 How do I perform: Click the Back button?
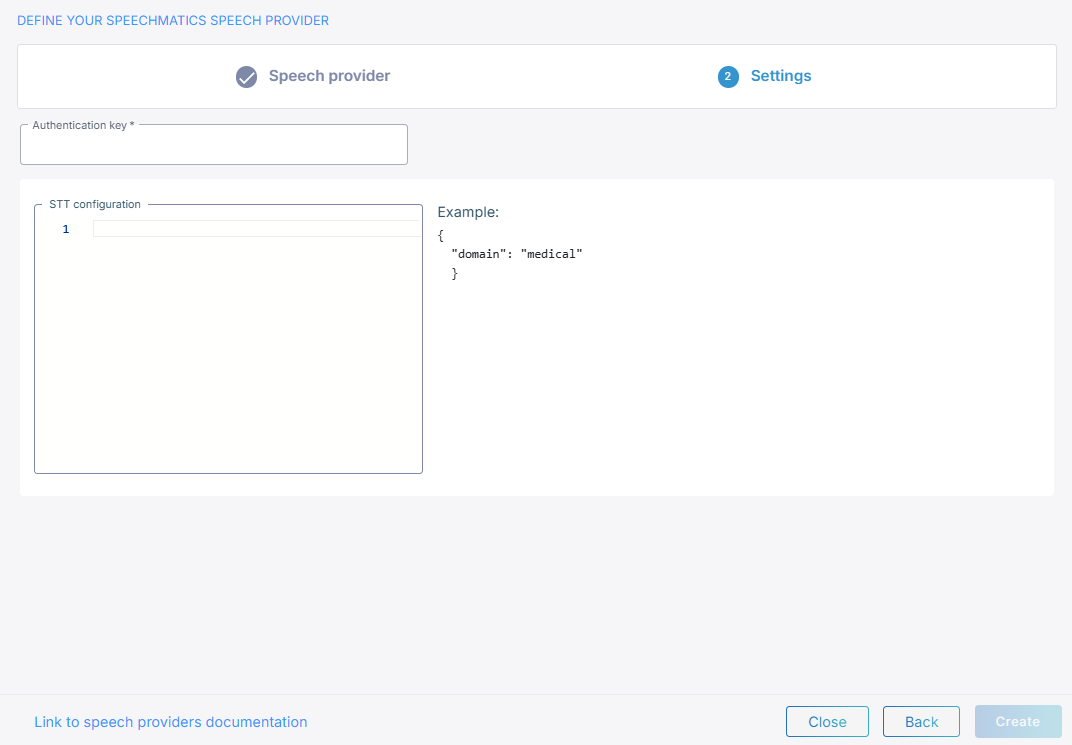[x=922, y=722]
